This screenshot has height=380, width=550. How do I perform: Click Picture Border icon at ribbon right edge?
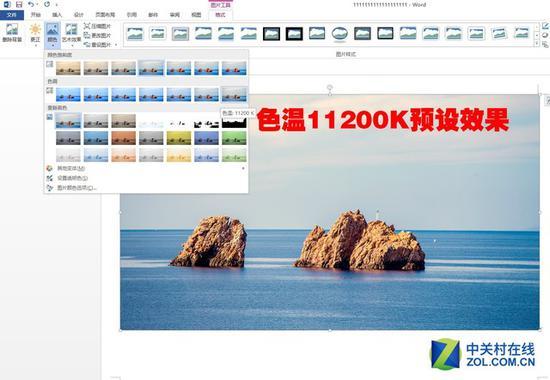coord(545,26)
